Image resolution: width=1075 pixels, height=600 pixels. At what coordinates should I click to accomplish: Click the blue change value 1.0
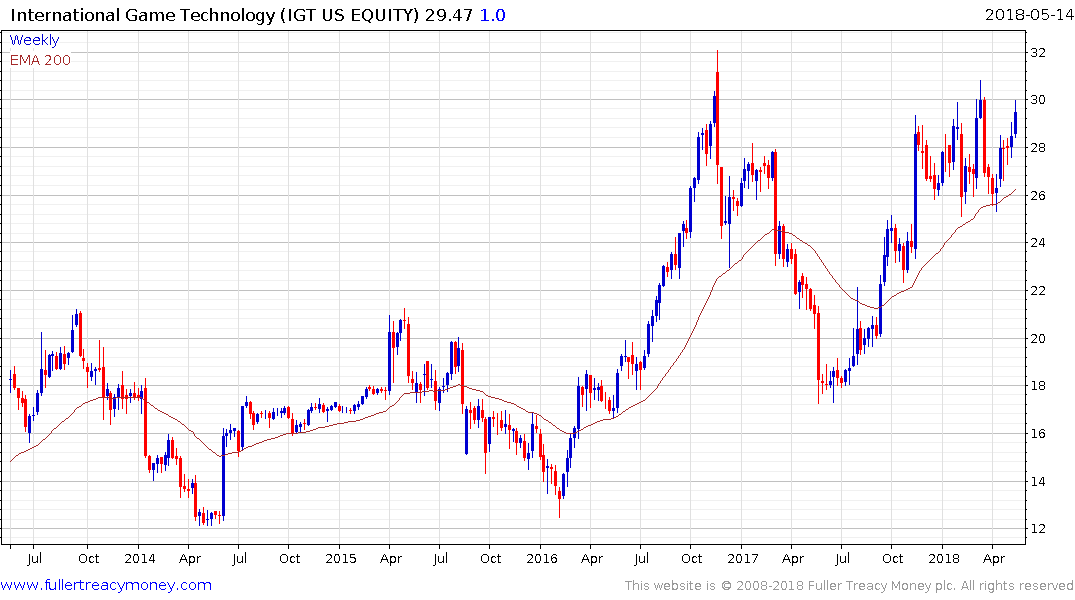pos(492,15)
